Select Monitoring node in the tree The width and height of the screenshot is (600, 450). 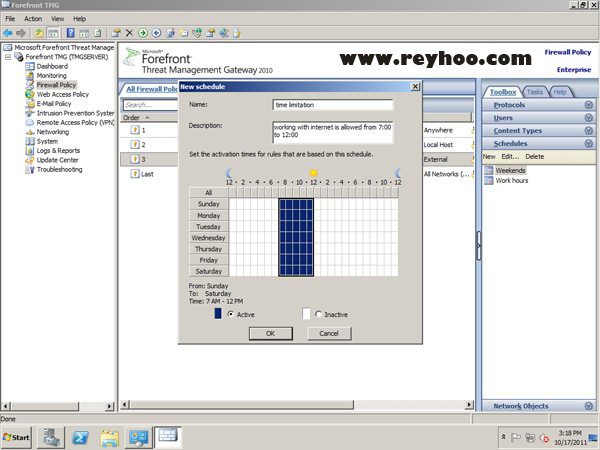pyautogui.click(x=51, y=76)
